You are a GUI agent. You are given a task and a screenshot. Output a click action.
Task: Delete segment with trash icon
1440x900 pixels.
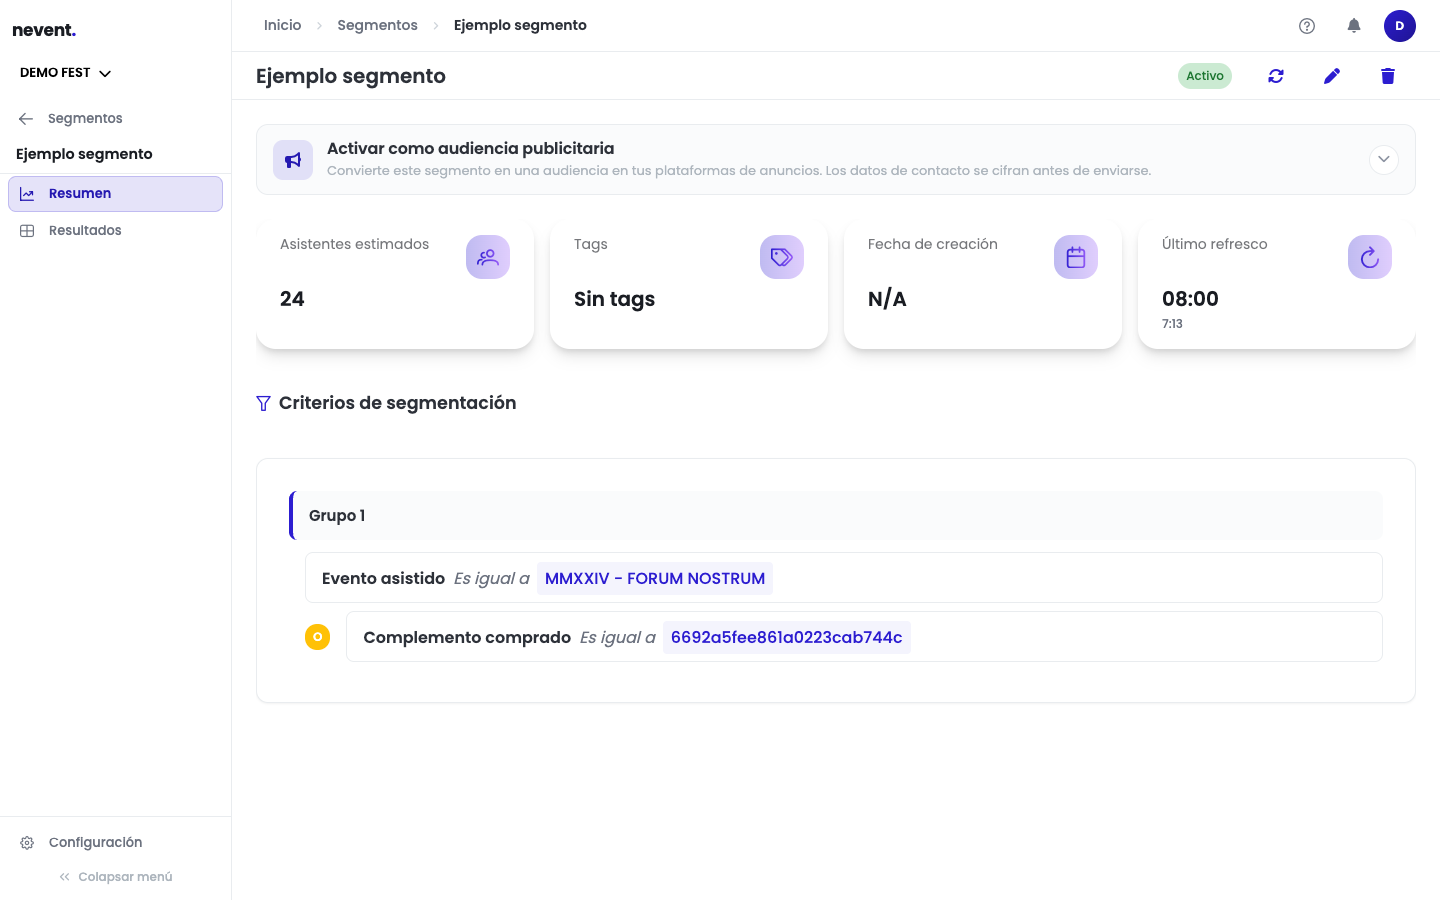point(1388,76)
